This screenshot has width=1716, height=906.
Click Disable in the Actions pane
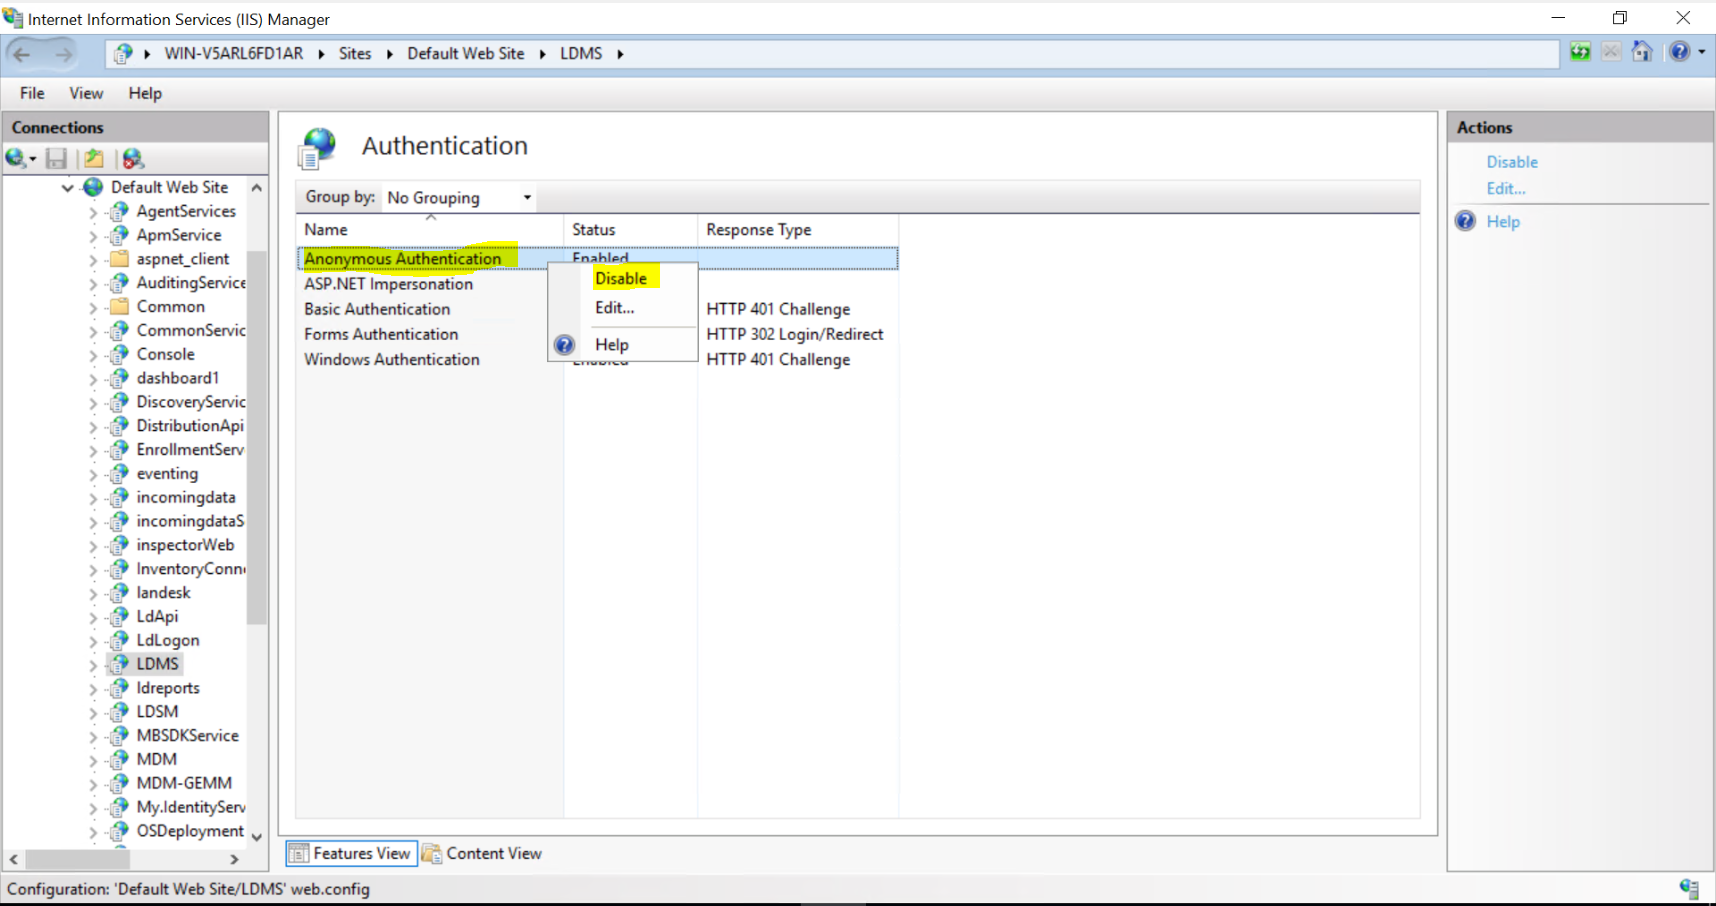tap(1512, 161)
